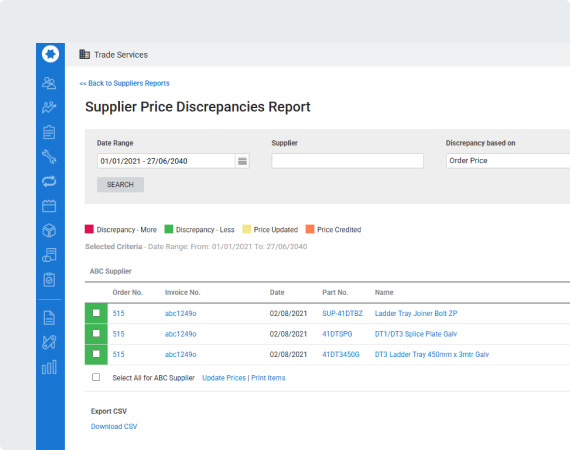This screenshot has width=570, height=450.
Task: Click the Name column header
Action: (x=384, y=292)
